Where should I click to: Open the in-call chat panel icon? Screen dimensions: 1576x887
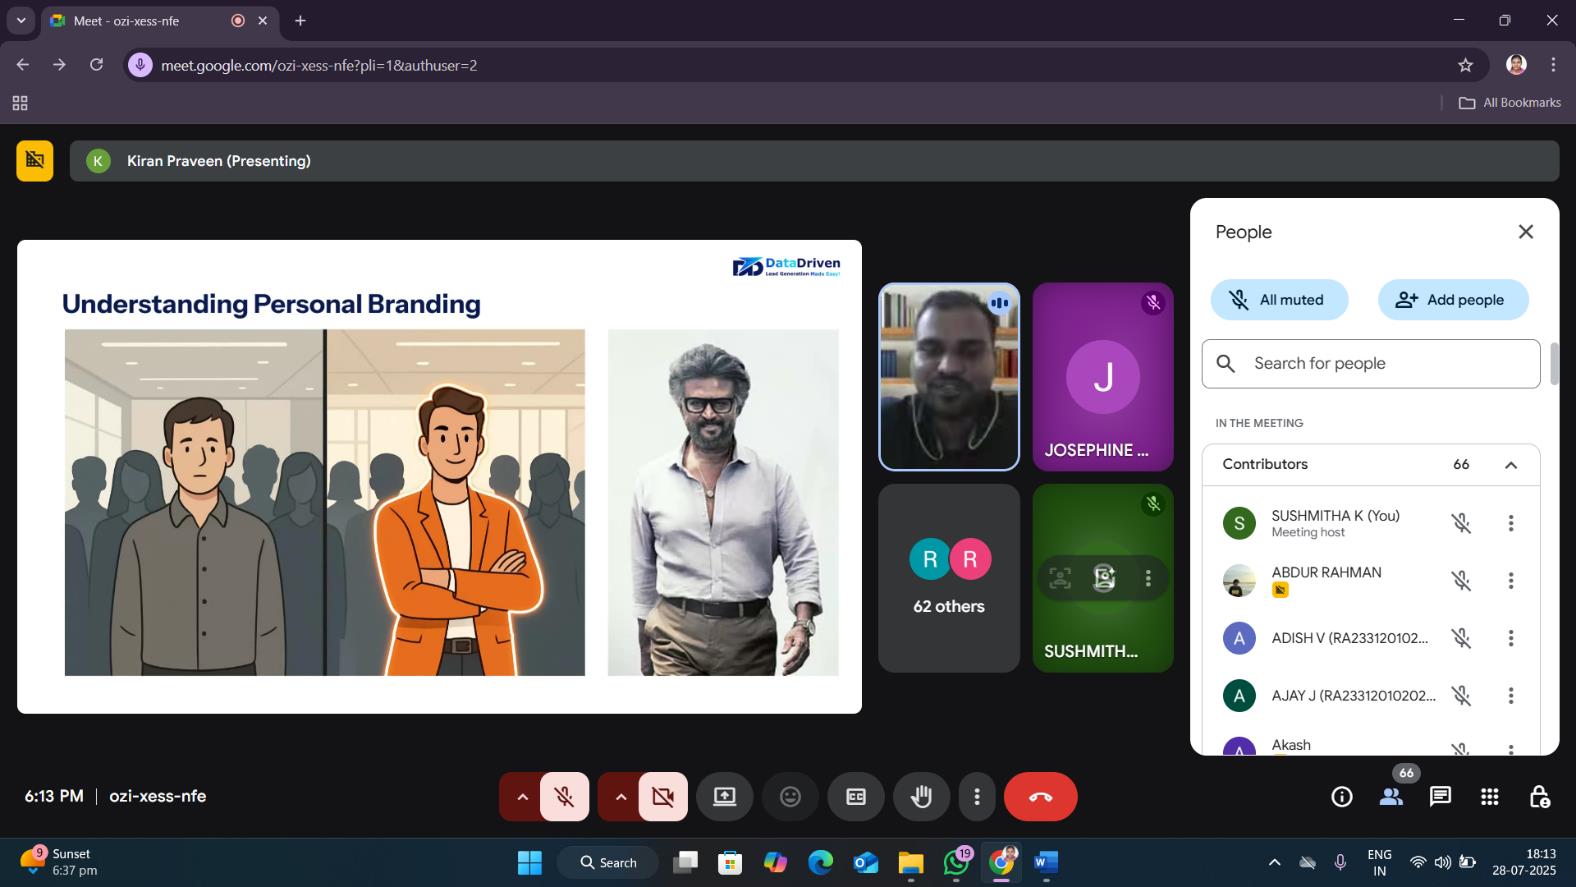[x=1440, y=797]
